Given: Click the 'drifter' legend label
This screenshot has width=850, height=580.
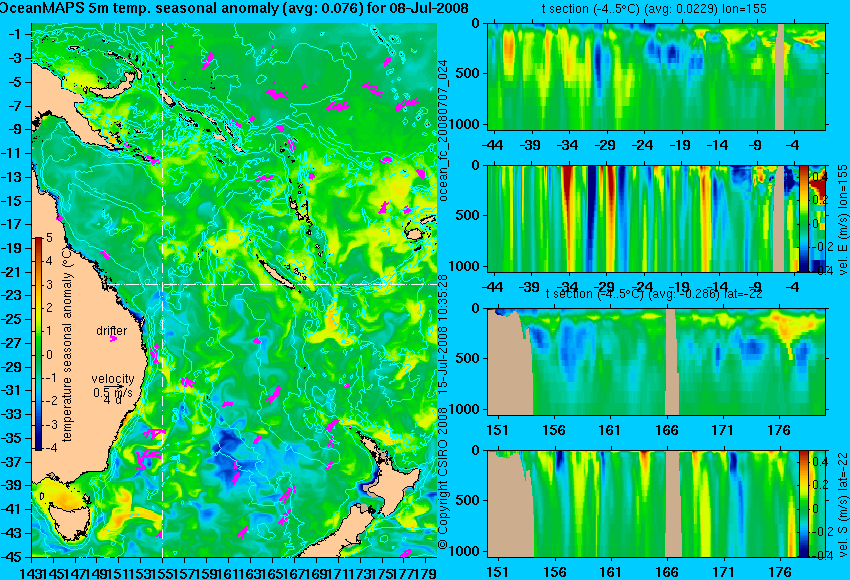Looking at the screenshot, I should tap(112, 331).
